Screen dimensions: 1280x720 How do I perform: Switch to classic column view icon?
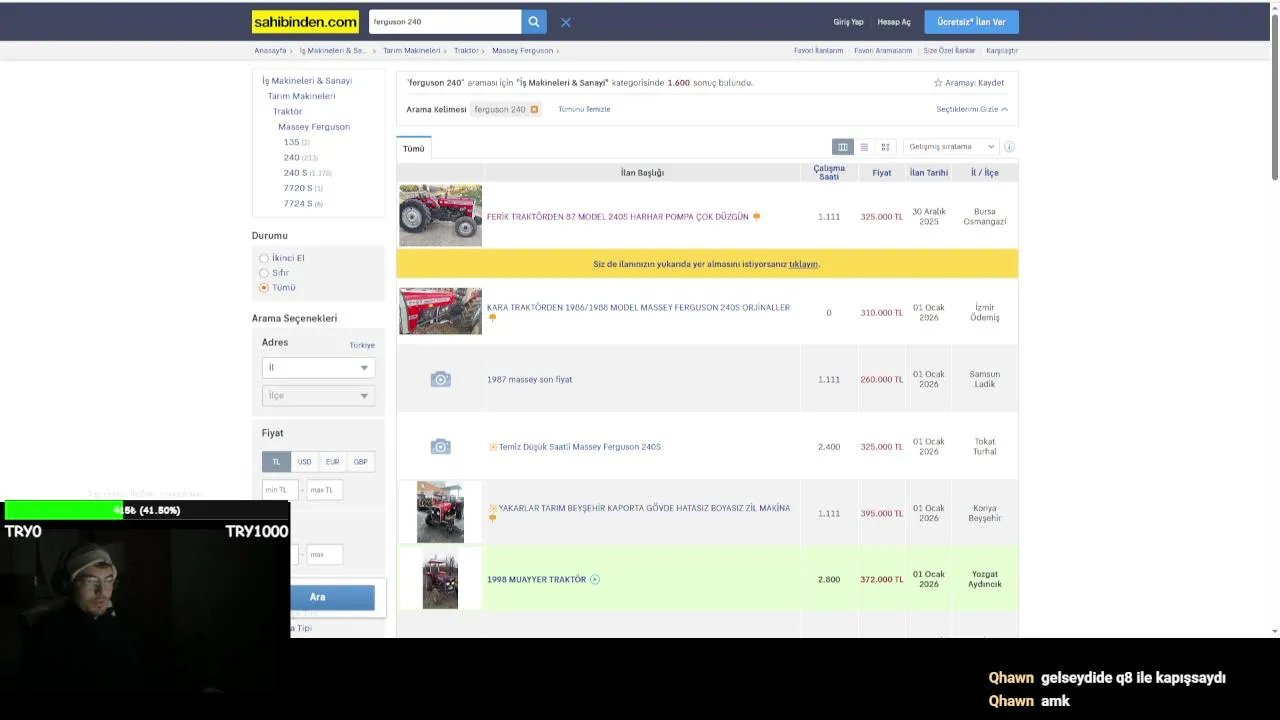coord(843,147)
